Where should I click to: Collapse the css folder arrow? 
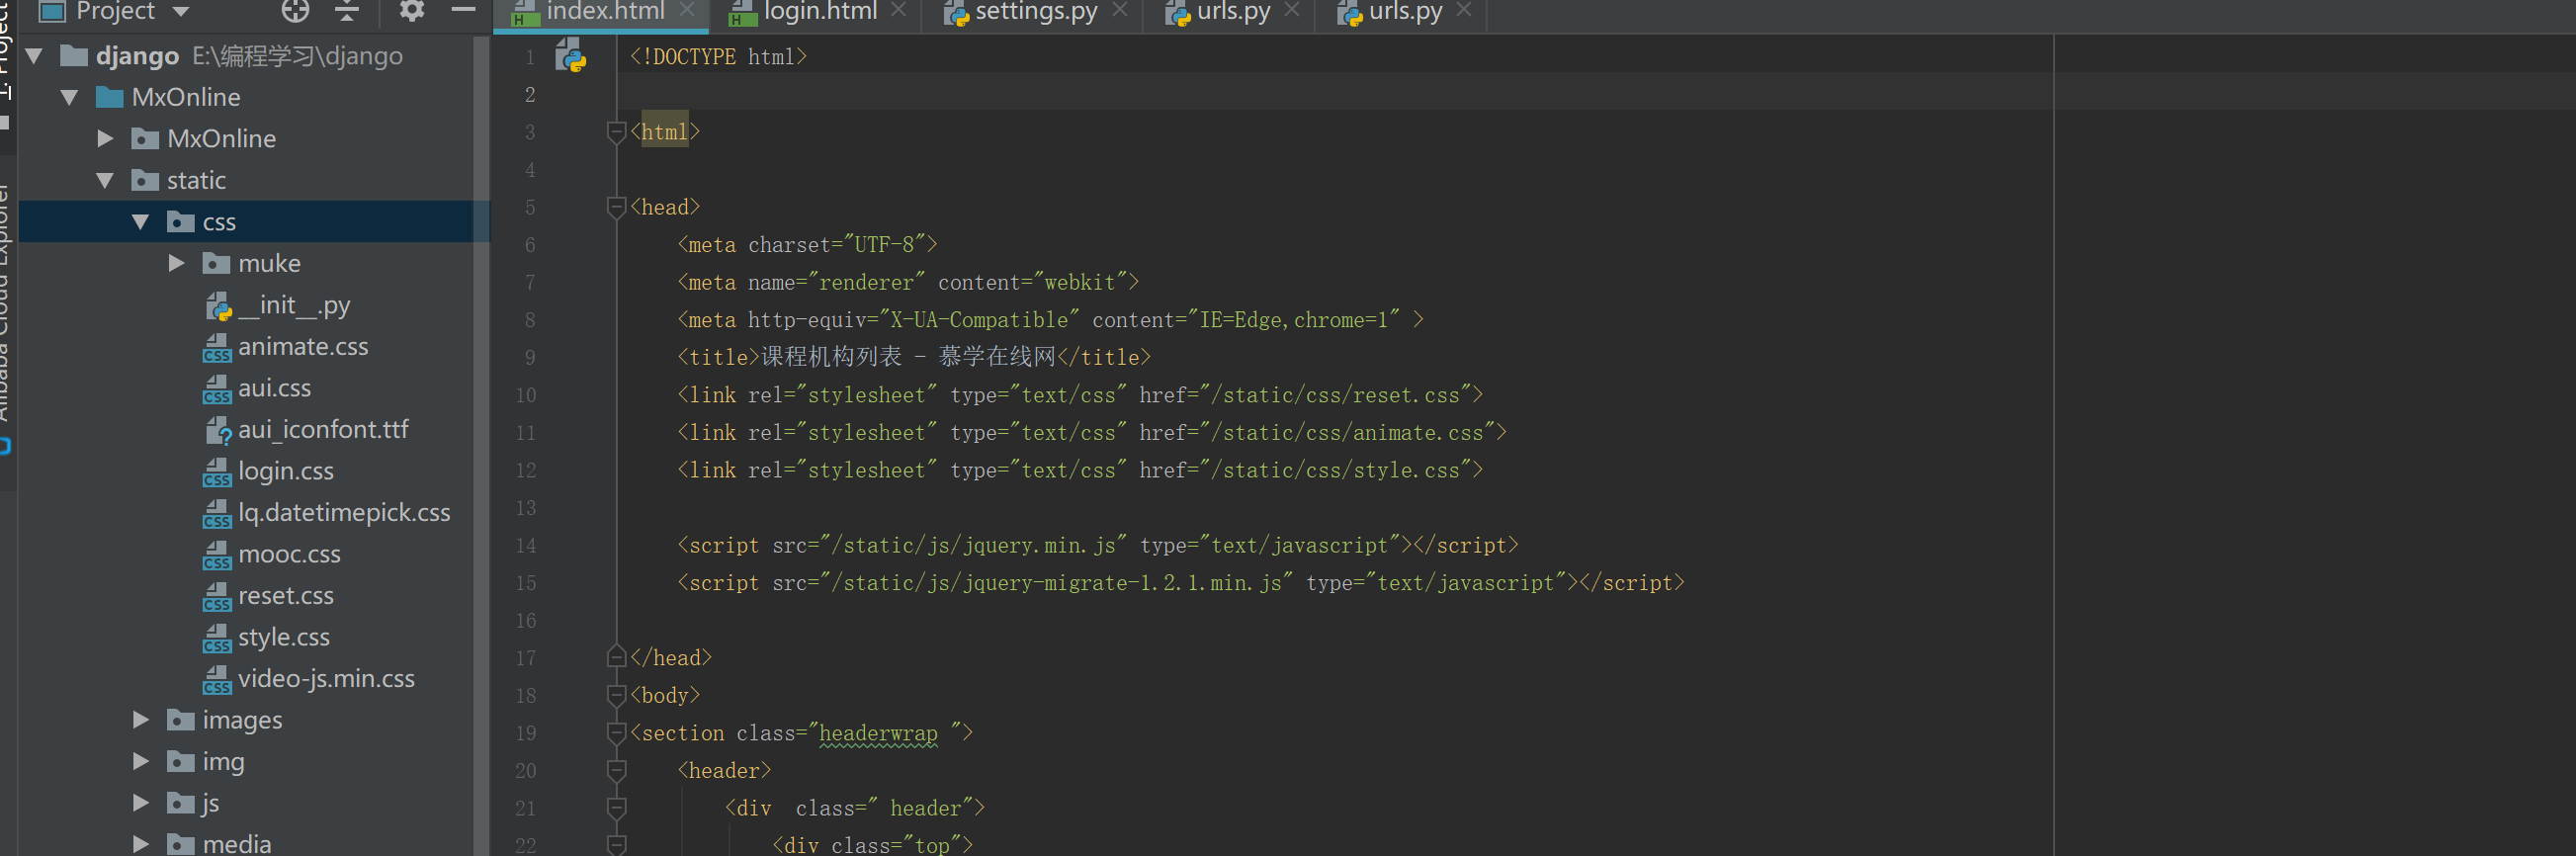tap(141, 222)
